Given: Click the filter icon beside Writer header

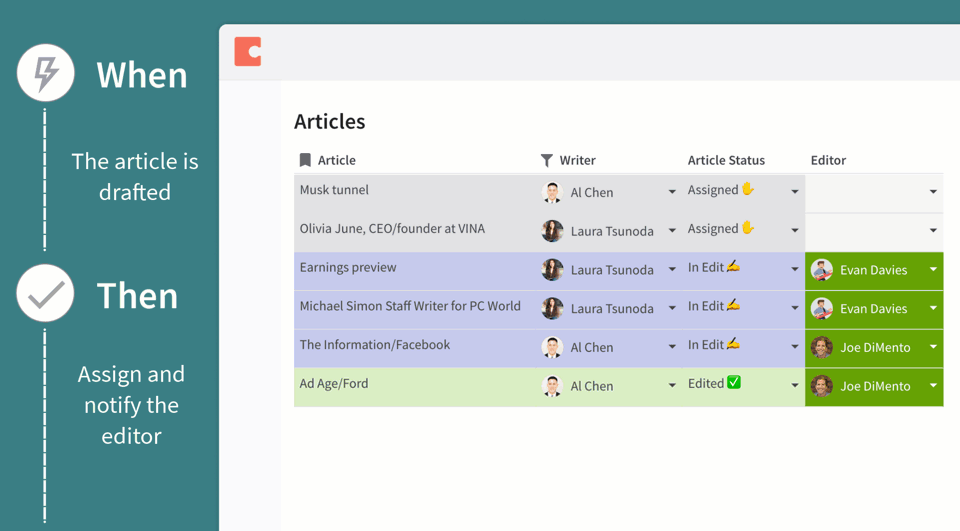Looking at the screenshot, I should point(546,160).
